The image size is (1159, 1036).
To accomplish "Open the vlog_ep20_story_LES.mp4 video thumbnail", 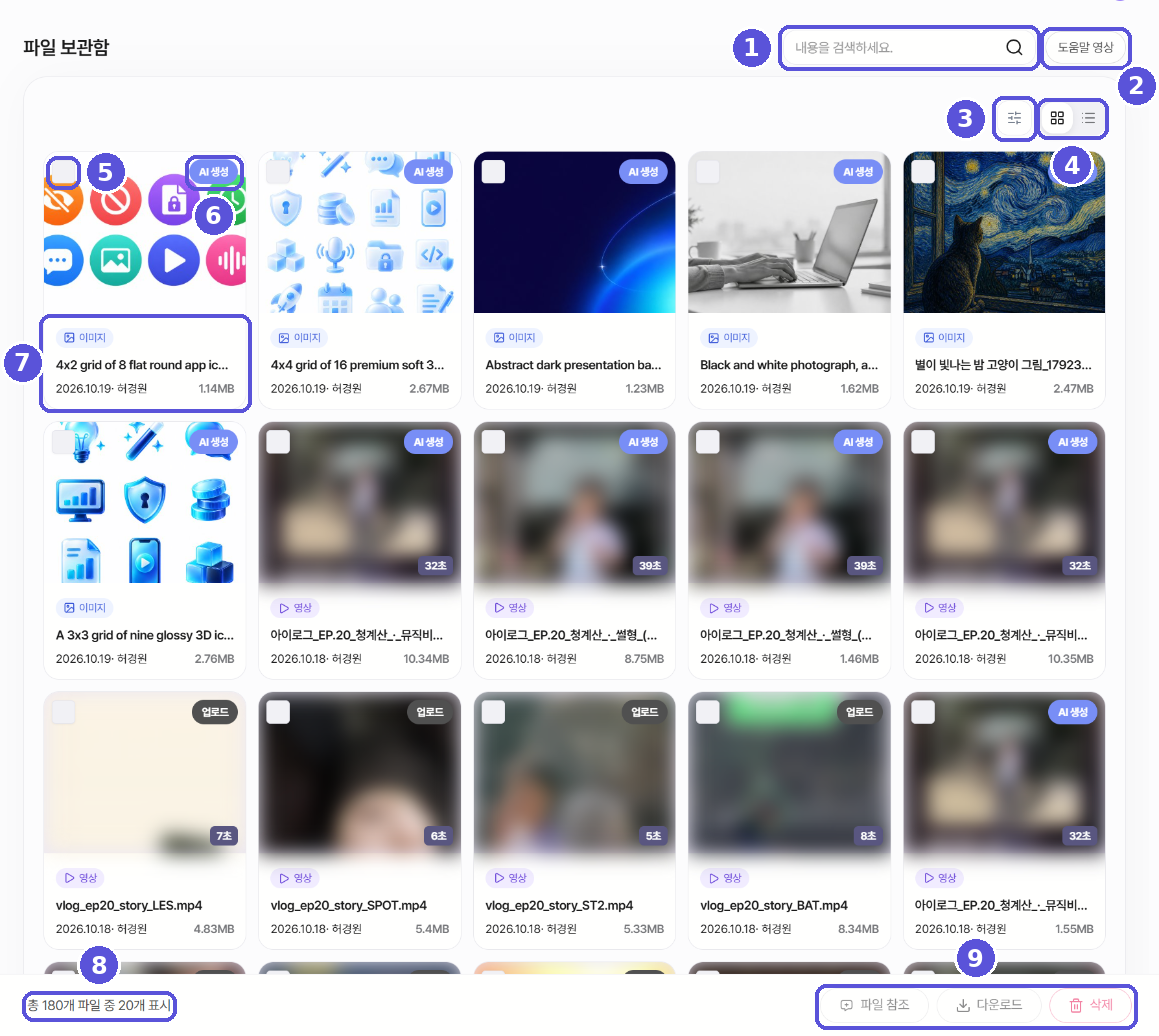I will 145,773.
